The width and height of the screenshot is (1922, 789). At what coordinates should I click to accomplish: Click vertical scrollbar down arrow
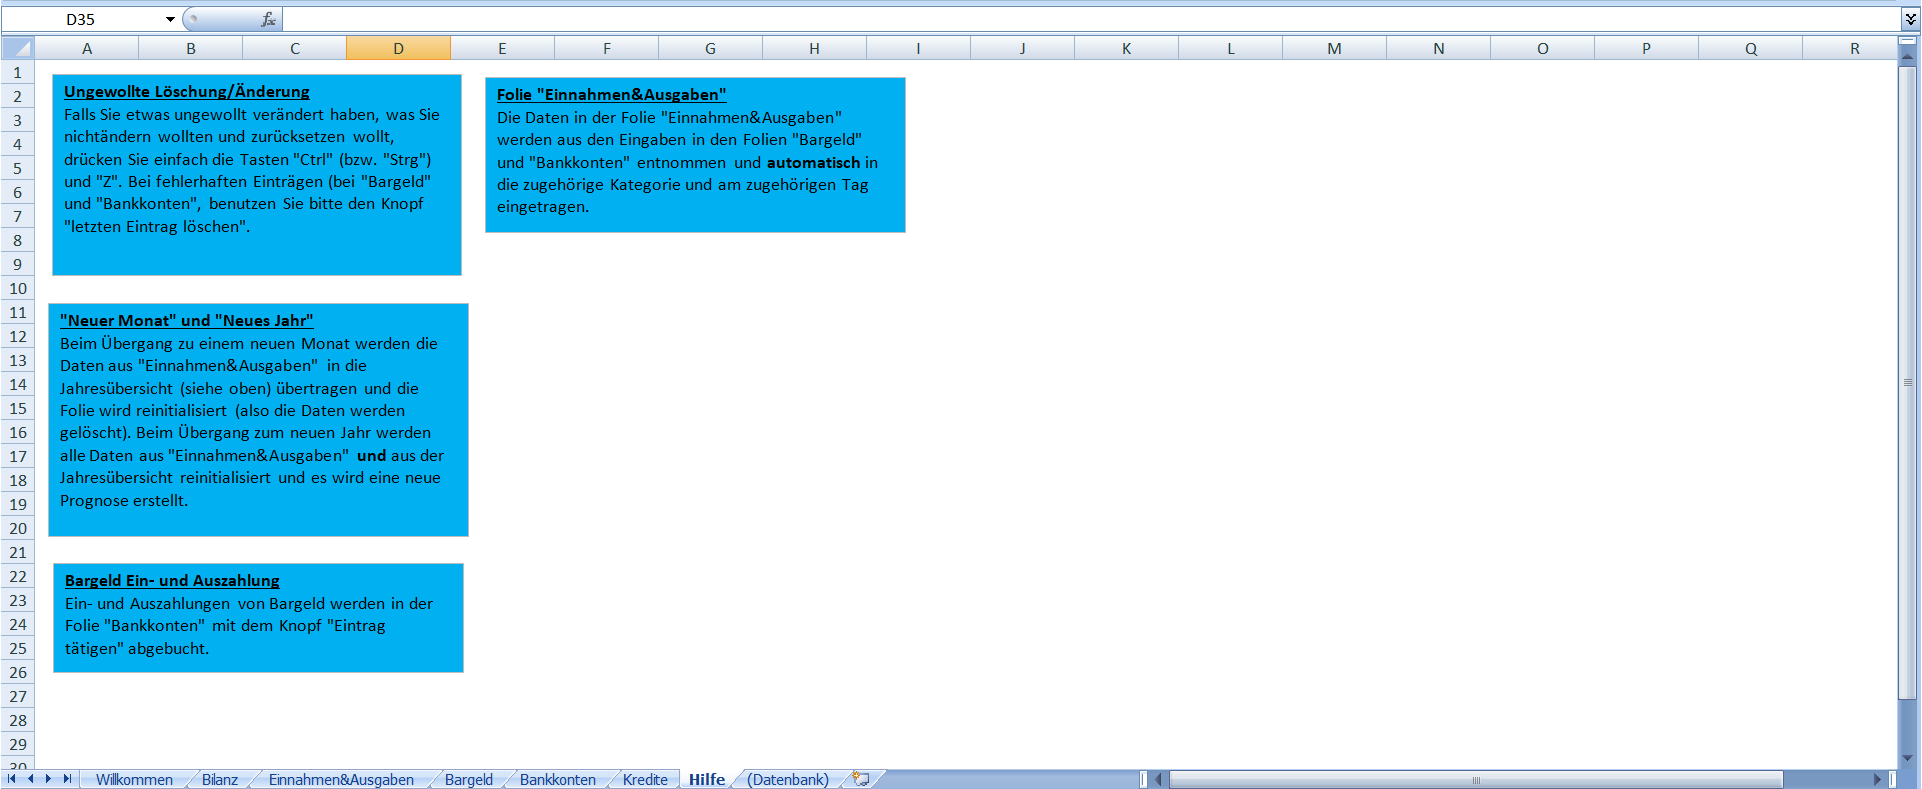coord(1907,758)
